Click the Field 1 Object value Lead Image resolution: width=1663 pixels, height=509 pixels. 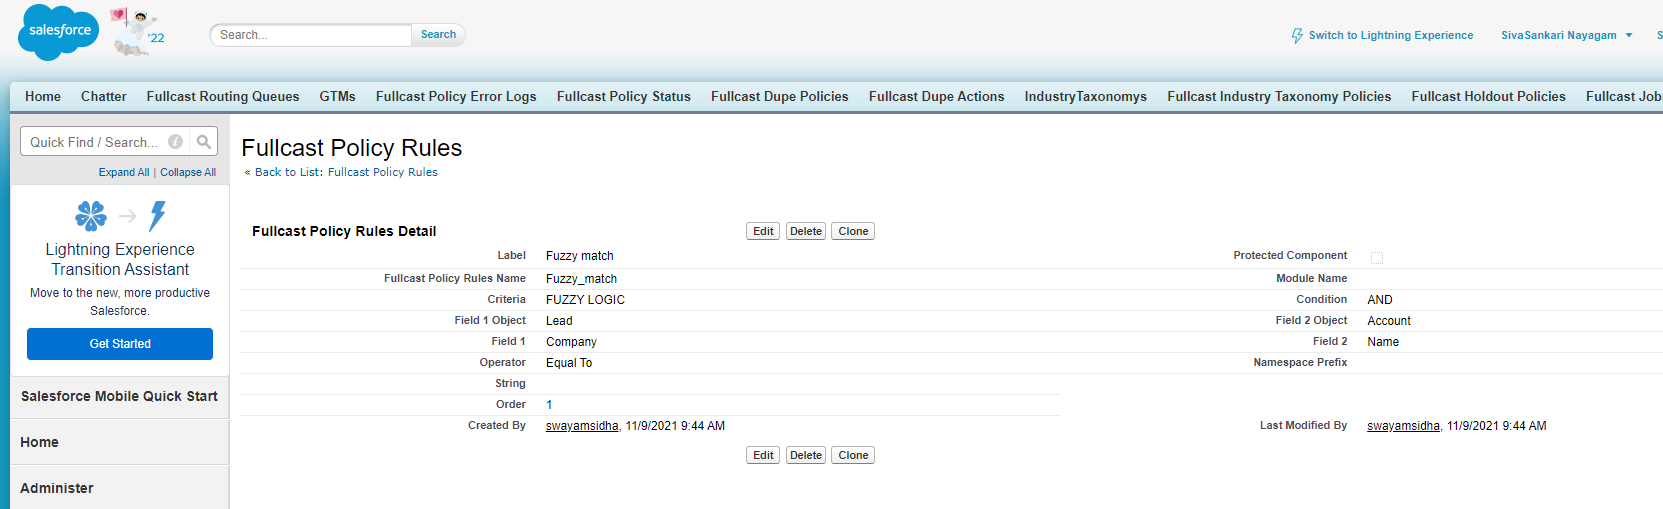click(559, 321)
